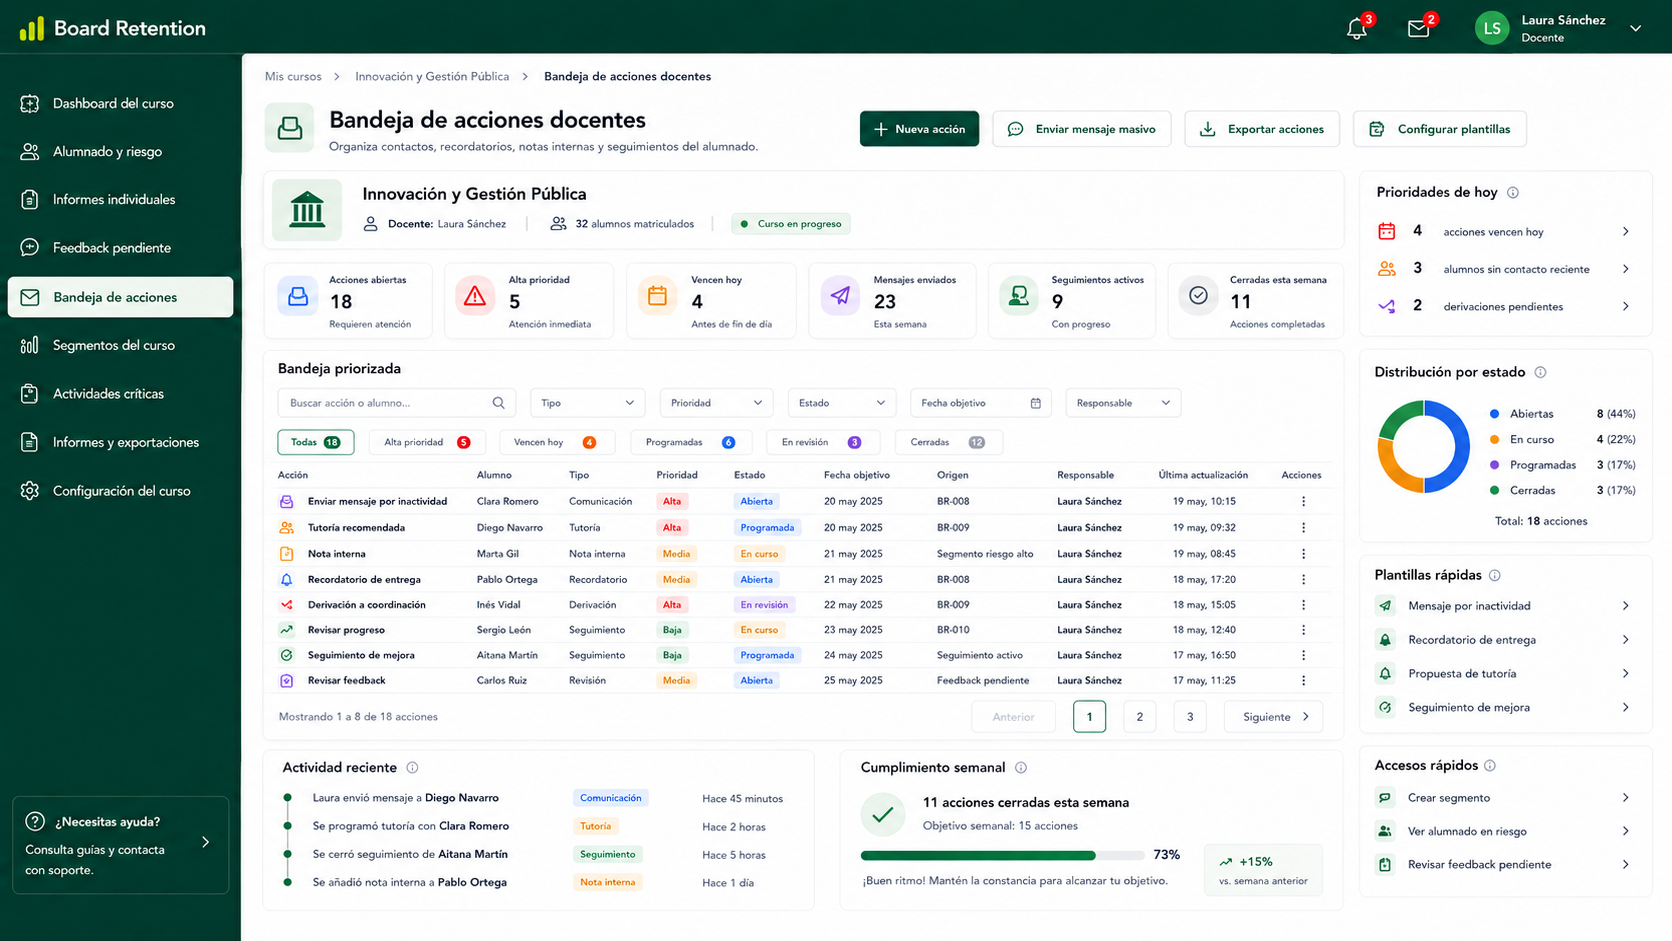Go to page 2 of the actions table
The height and width of the screenshot is (941, 1672).
coord(1139,717)
